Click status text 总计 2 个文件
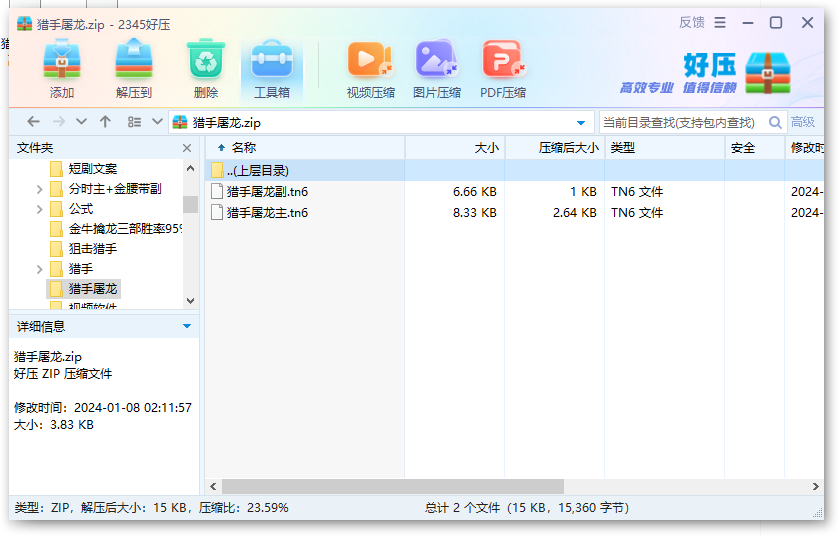Viewport: 839px width, 536px height. (462, 508)
